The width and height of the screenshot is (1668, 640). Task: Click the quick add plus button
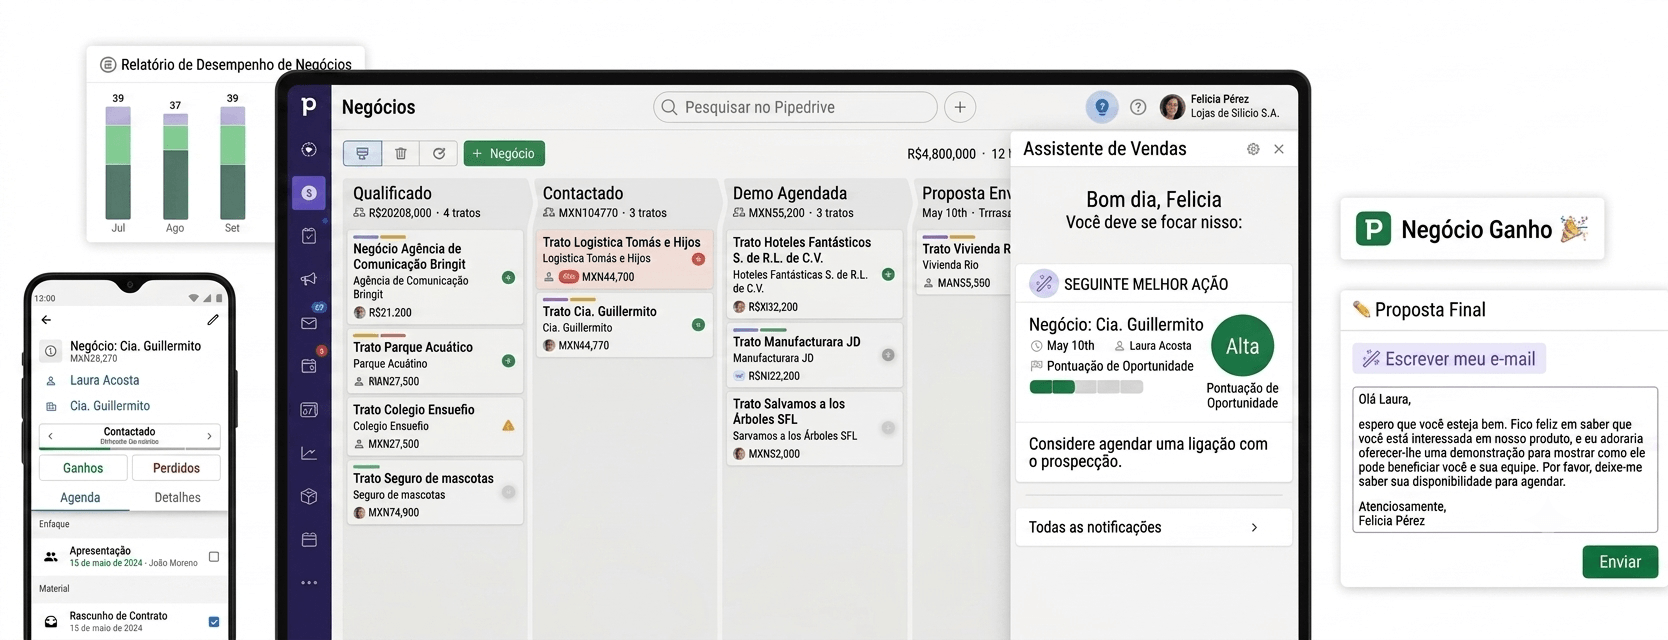pos(960,107)
